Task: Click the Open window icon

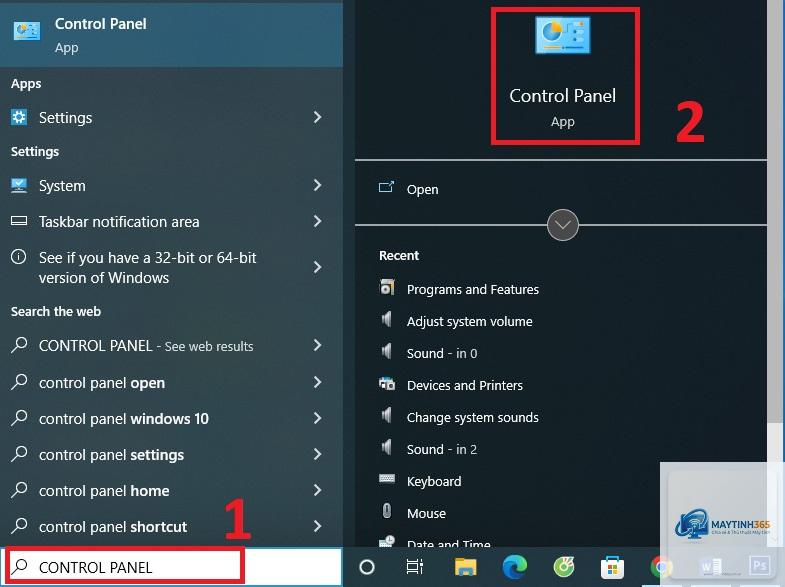Action: click(386, 187)
